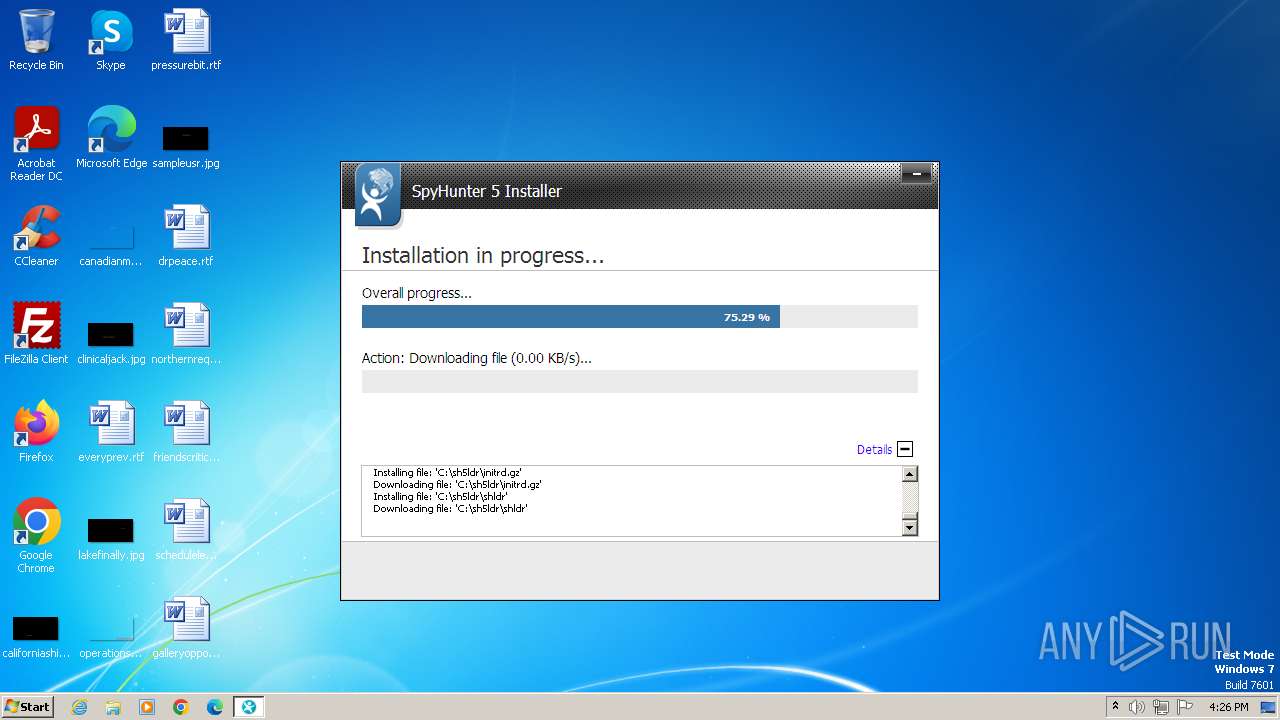This screenshot has height=720, width=1280.
Task: Minimize the SpyHunter 5 Installer window
Action: [x=916, y=174]
